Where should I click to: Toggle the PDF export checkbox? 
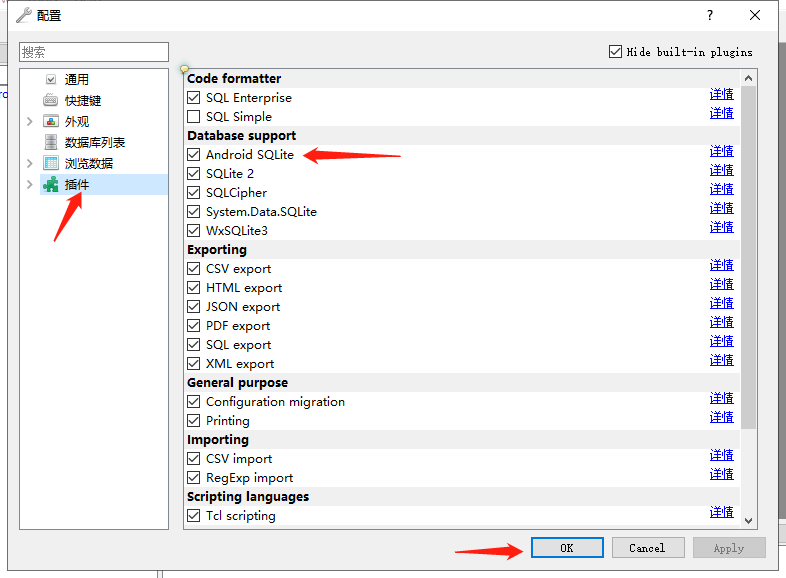193,326
